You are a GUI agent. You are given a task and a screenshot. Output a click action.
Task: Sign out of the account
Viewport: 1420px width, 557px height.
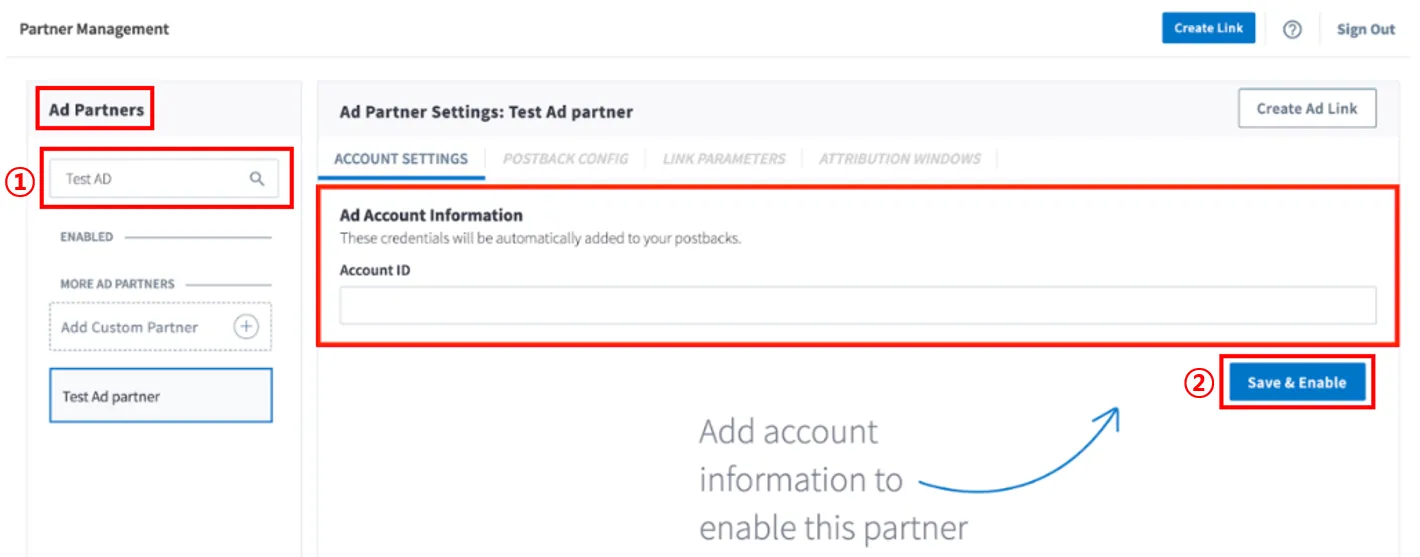coord(1365,29)
